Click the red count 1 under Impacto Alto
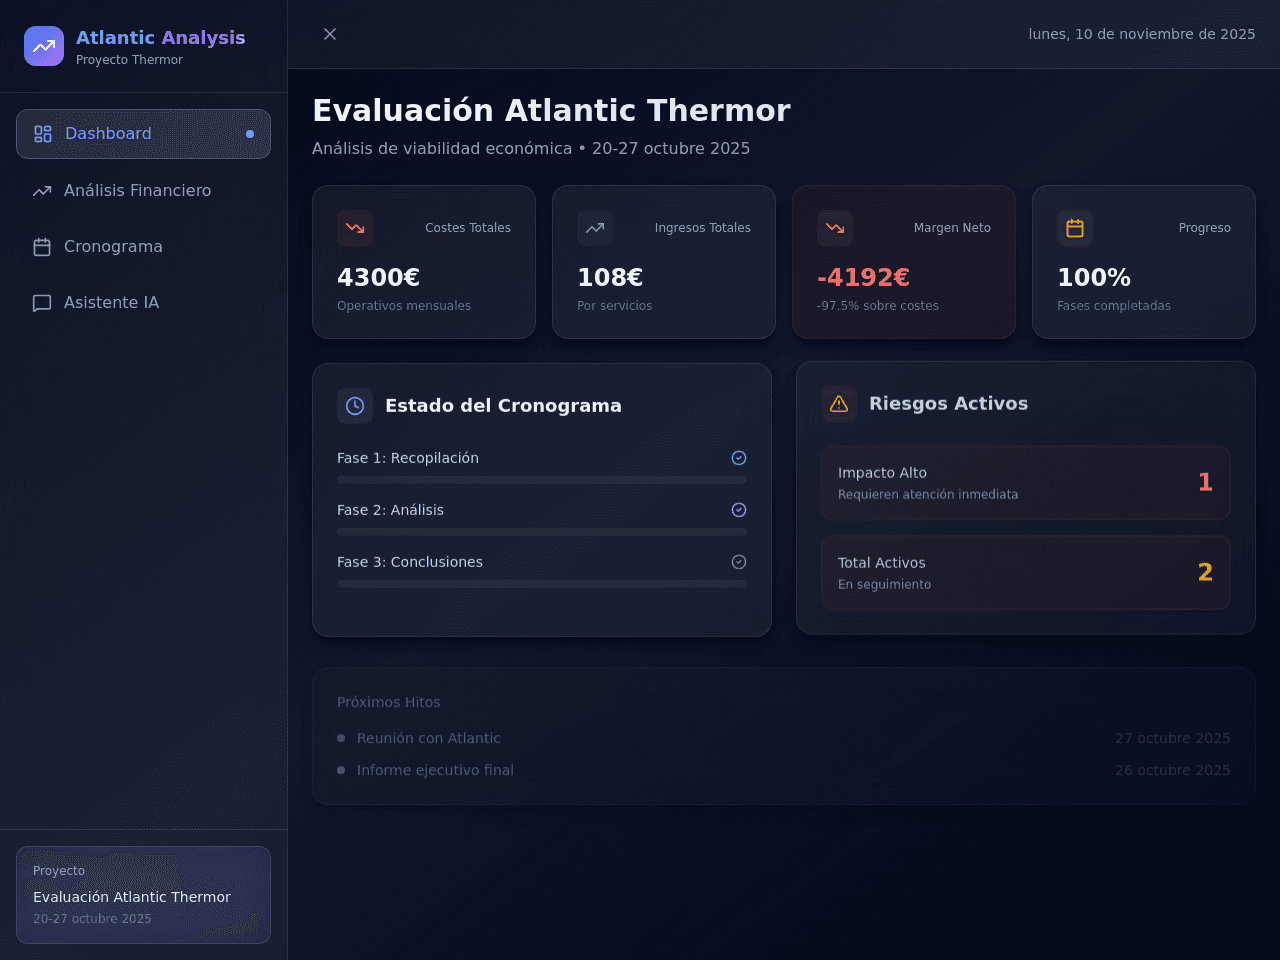Screen dimensions: 1280x960 click(x=1205, y=482)
